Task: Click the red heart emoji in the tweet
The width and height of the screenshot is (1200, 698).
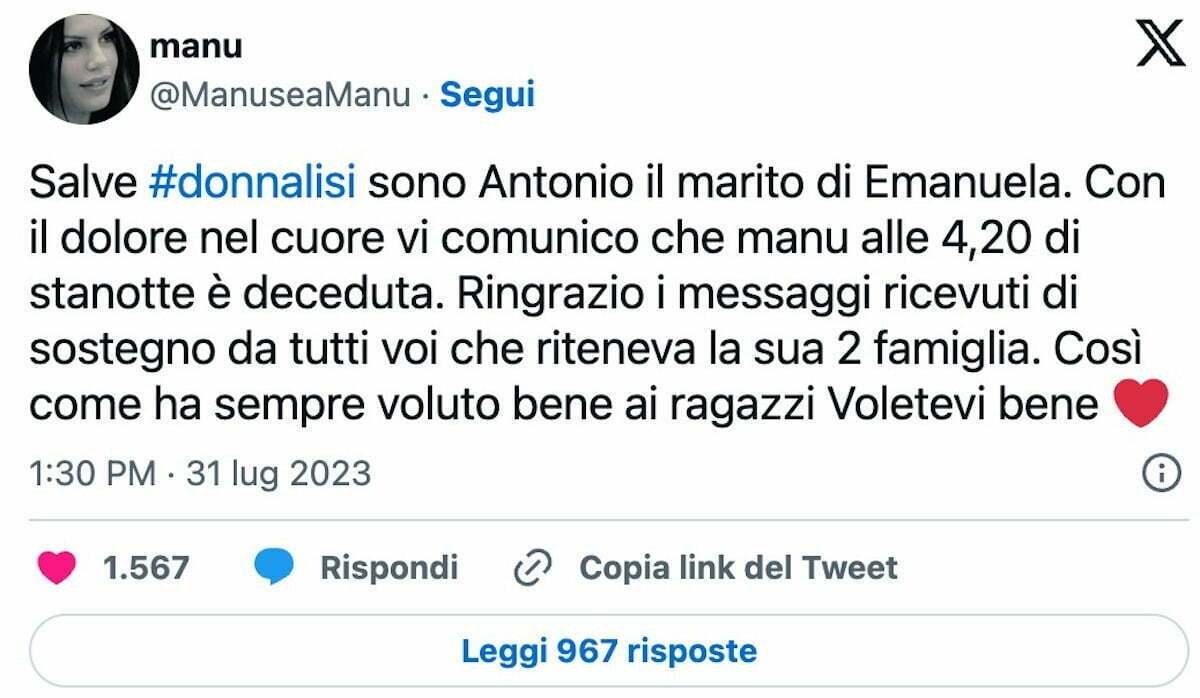Action: click(x=1139, y=405)
